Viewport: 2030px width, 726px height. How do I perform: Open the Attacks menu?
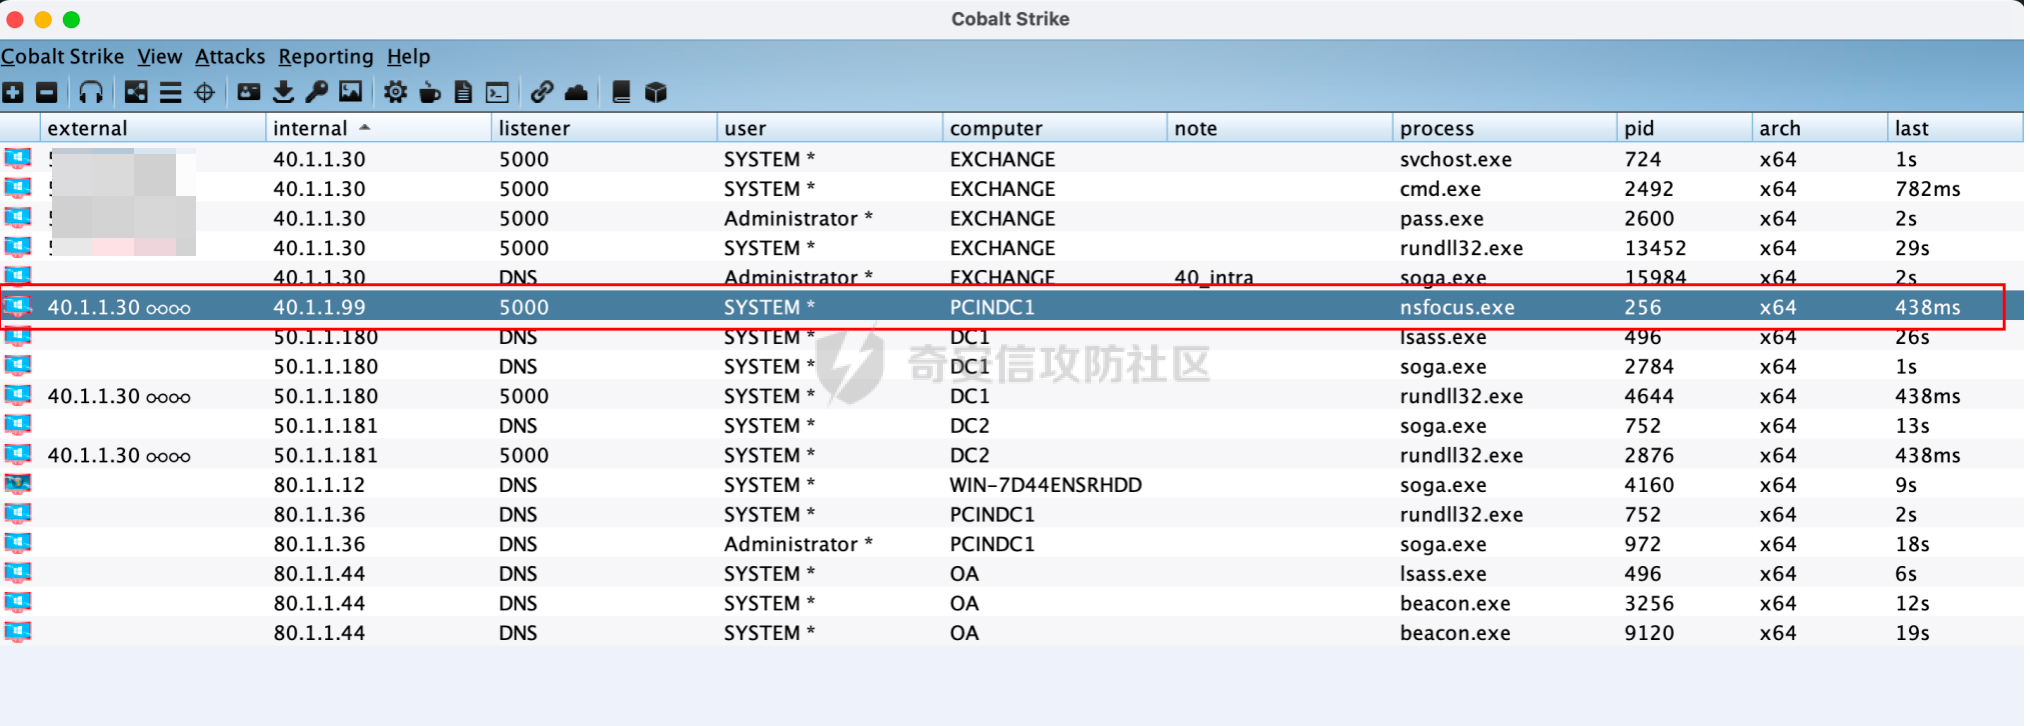230,57
